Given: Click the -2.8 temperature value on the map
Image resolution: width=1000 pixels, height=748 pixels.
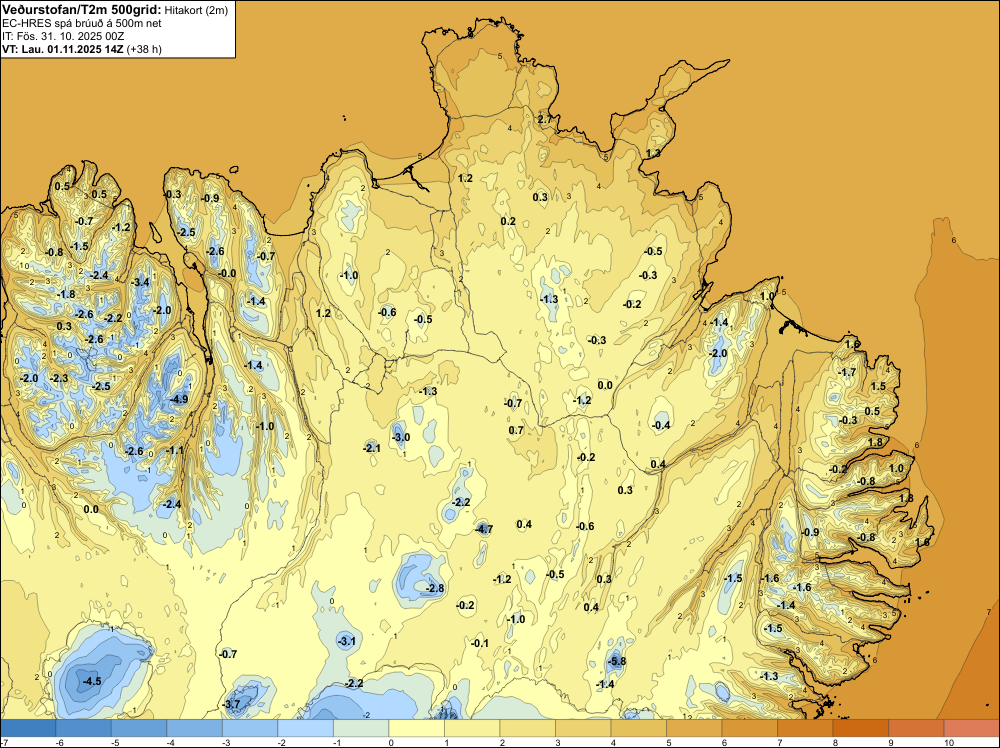Looking at the screenshot, I should coord(436,588).
